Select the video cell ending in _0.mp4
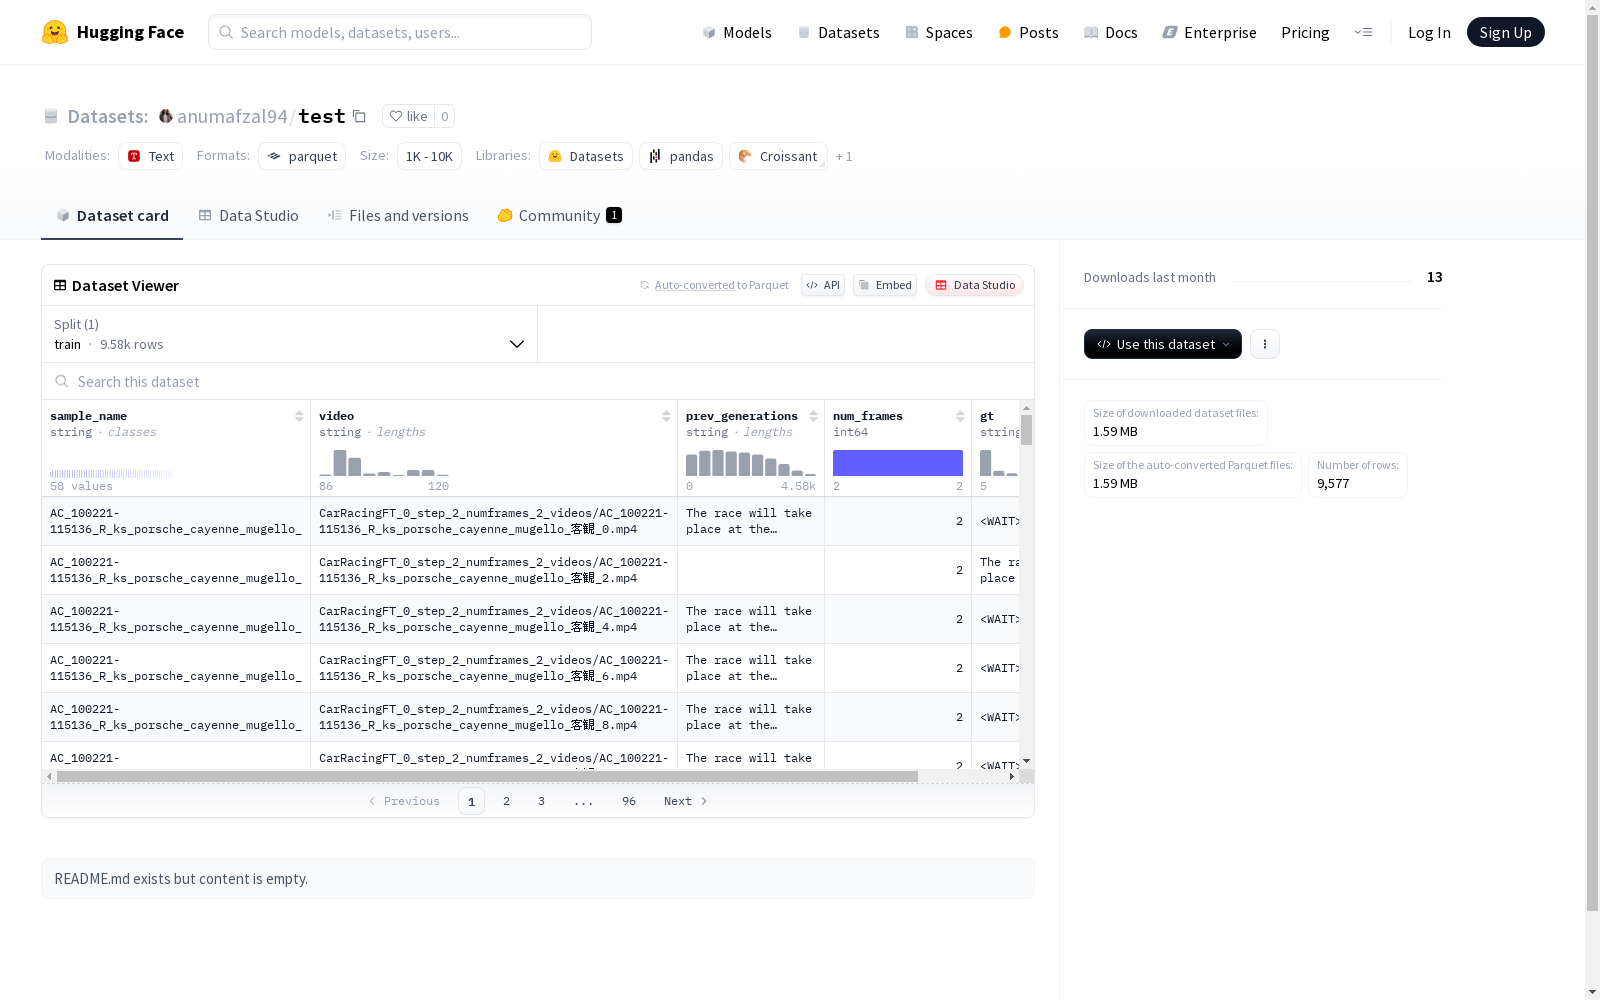The image size is (1600, 1000). (x=494, y=521)
